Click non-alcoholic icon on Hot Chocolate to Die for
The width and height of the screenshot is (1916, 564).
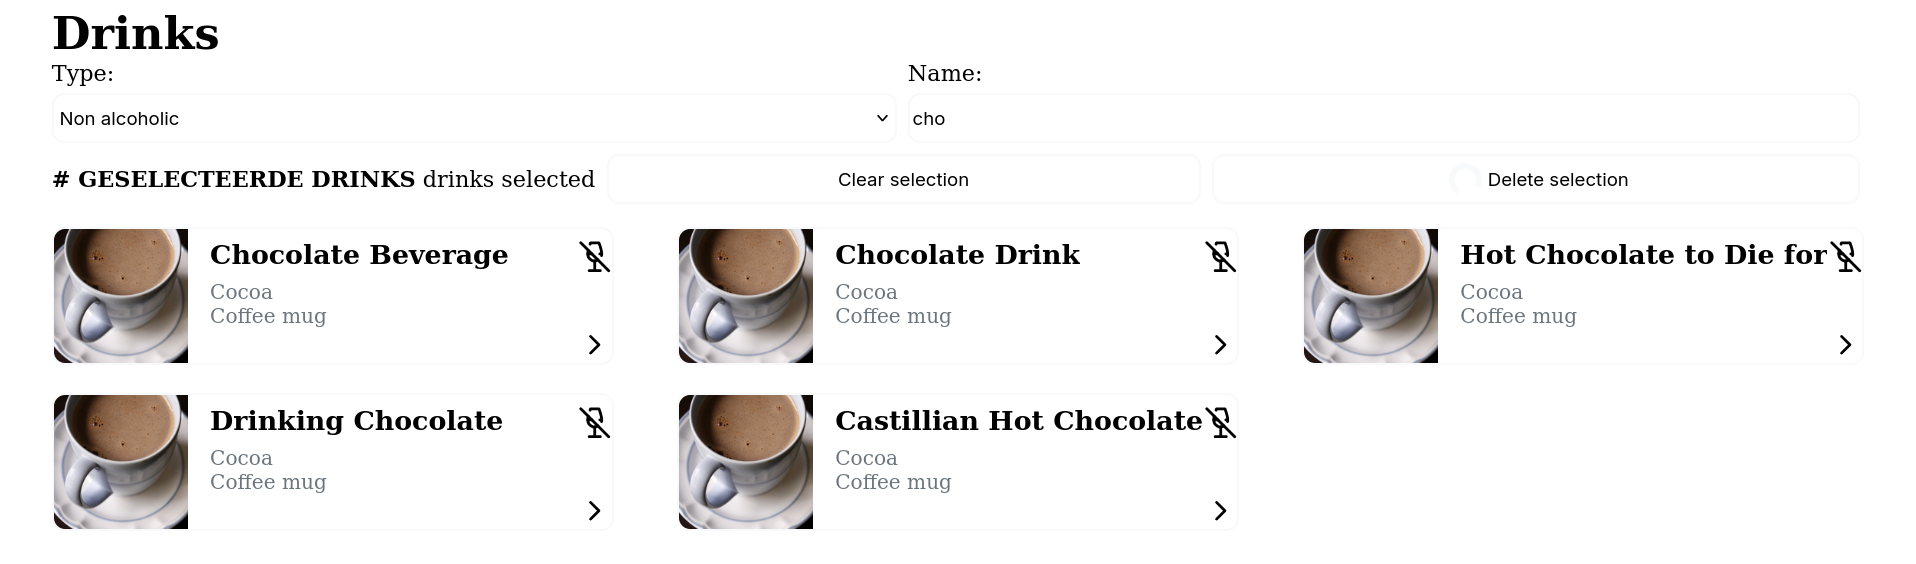click(1845, 257)
